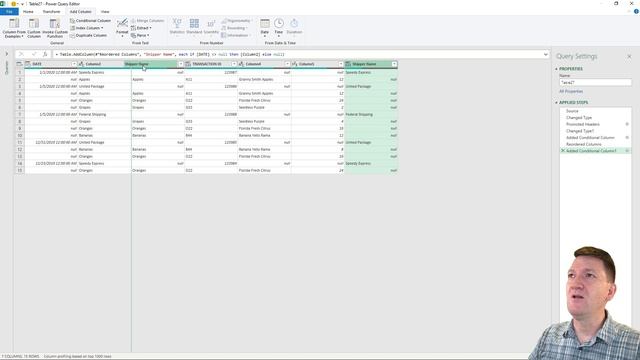The width and height of the screenshot is (640, 360).
Task: Click the table corner menu icon
Action: [19, 64]
